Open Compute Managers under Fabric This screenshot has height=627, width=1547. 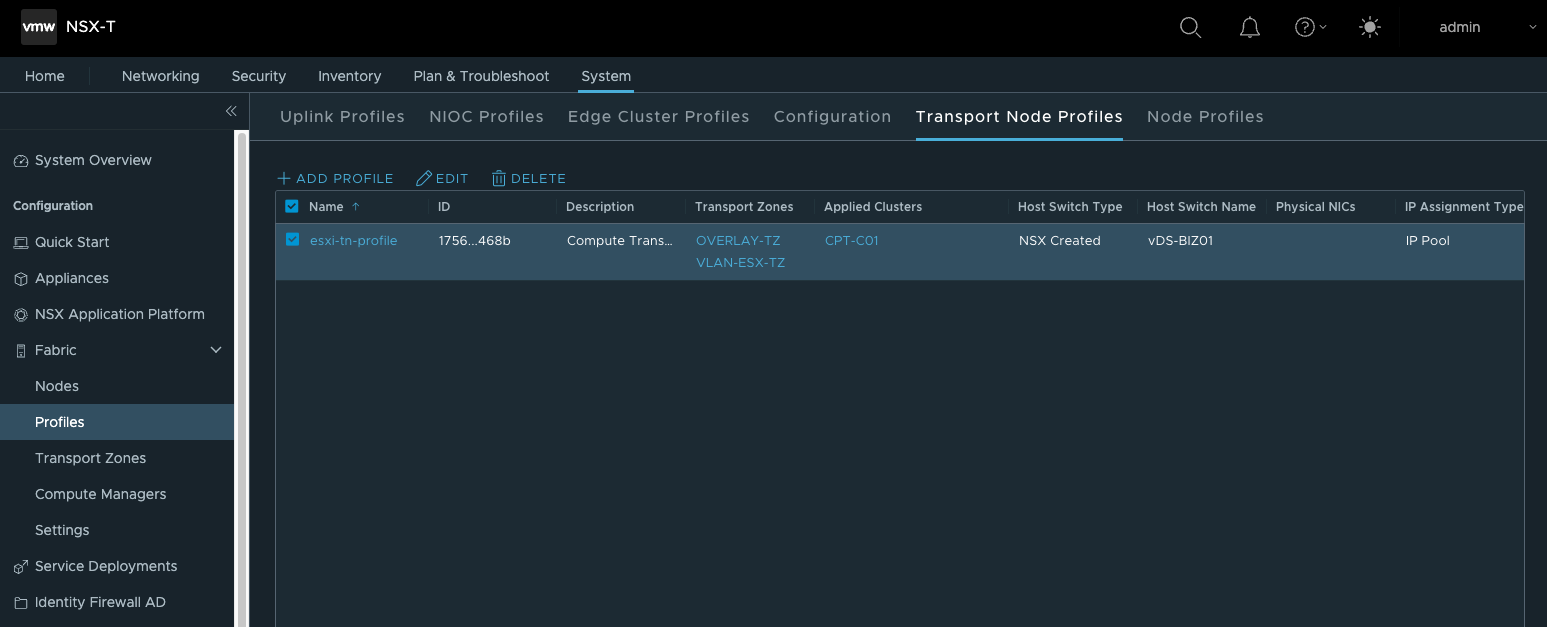[x=101, y=494]
